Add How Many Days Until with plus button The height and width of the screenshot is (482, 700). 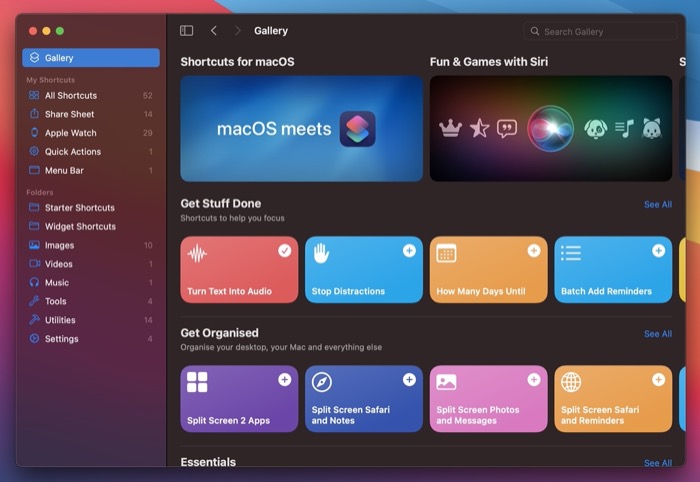(533, 251)
